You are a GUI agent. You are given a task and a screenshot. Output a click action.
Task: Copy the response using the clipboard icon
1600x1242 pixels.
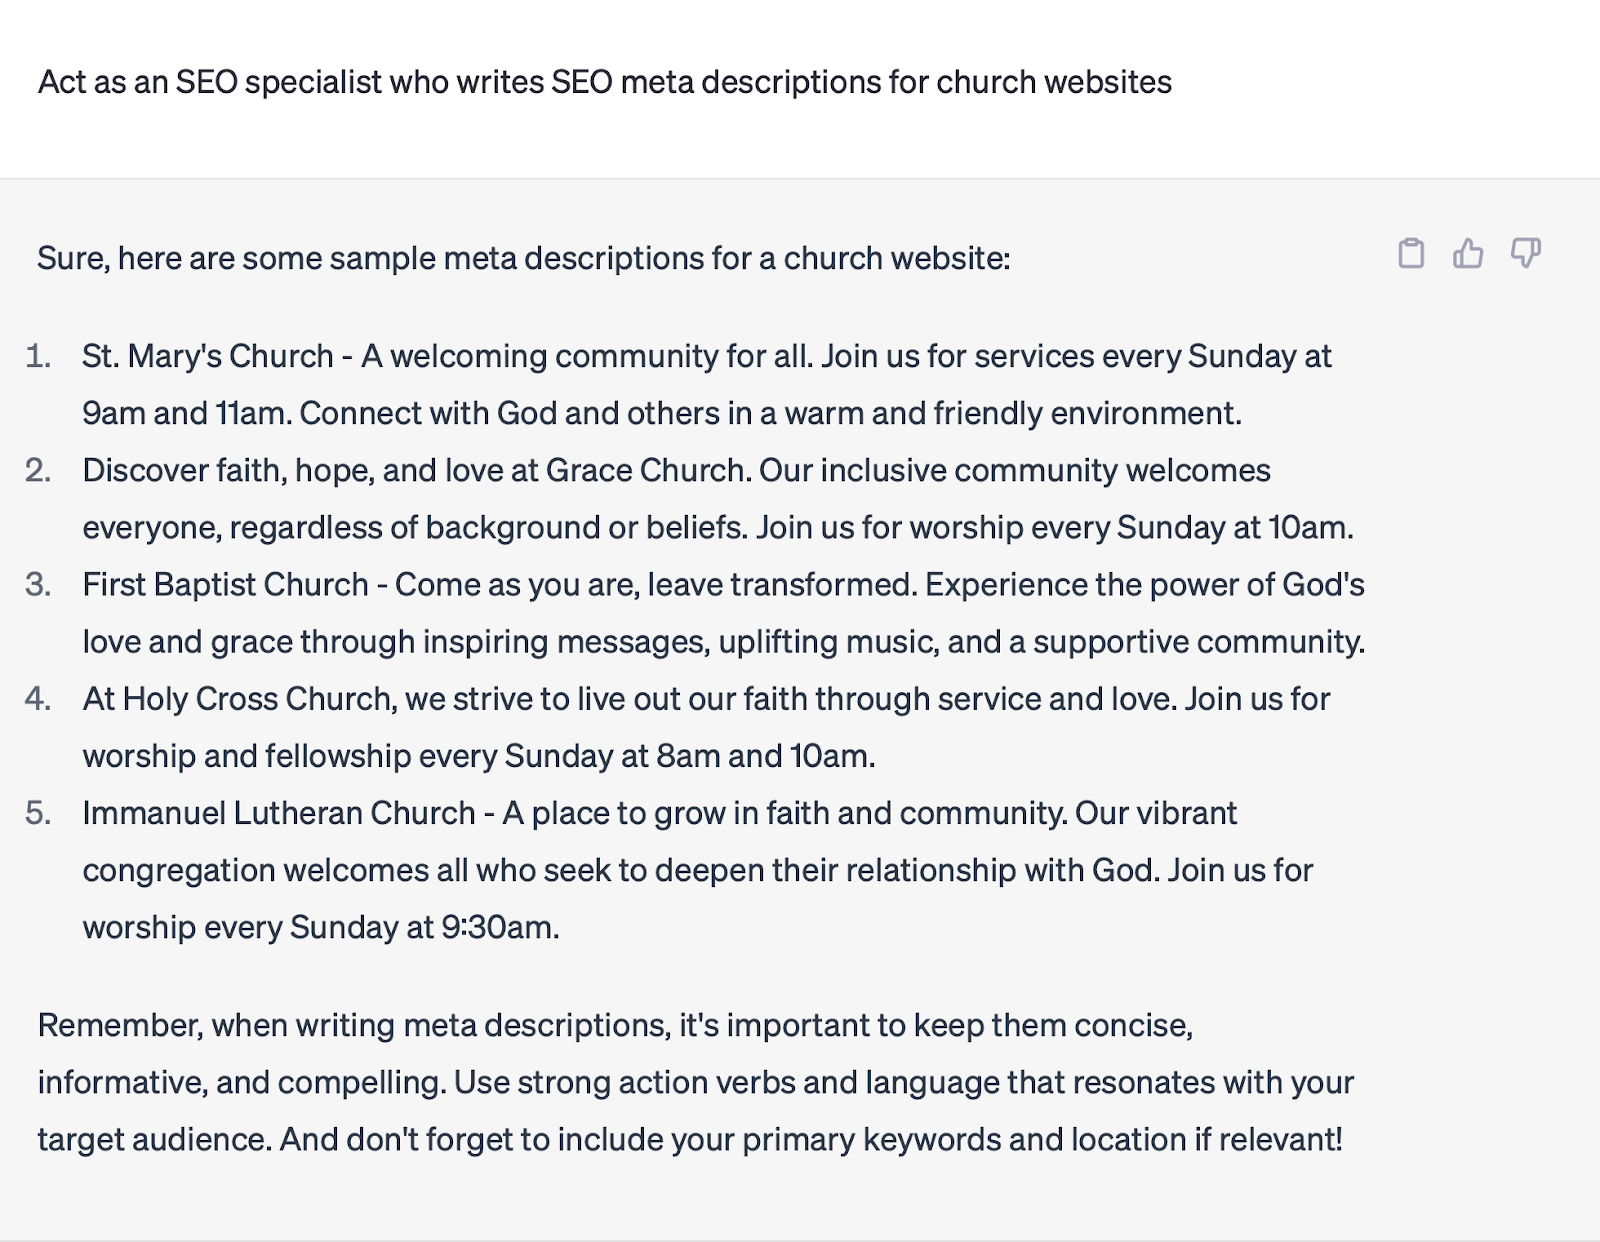1411,254
